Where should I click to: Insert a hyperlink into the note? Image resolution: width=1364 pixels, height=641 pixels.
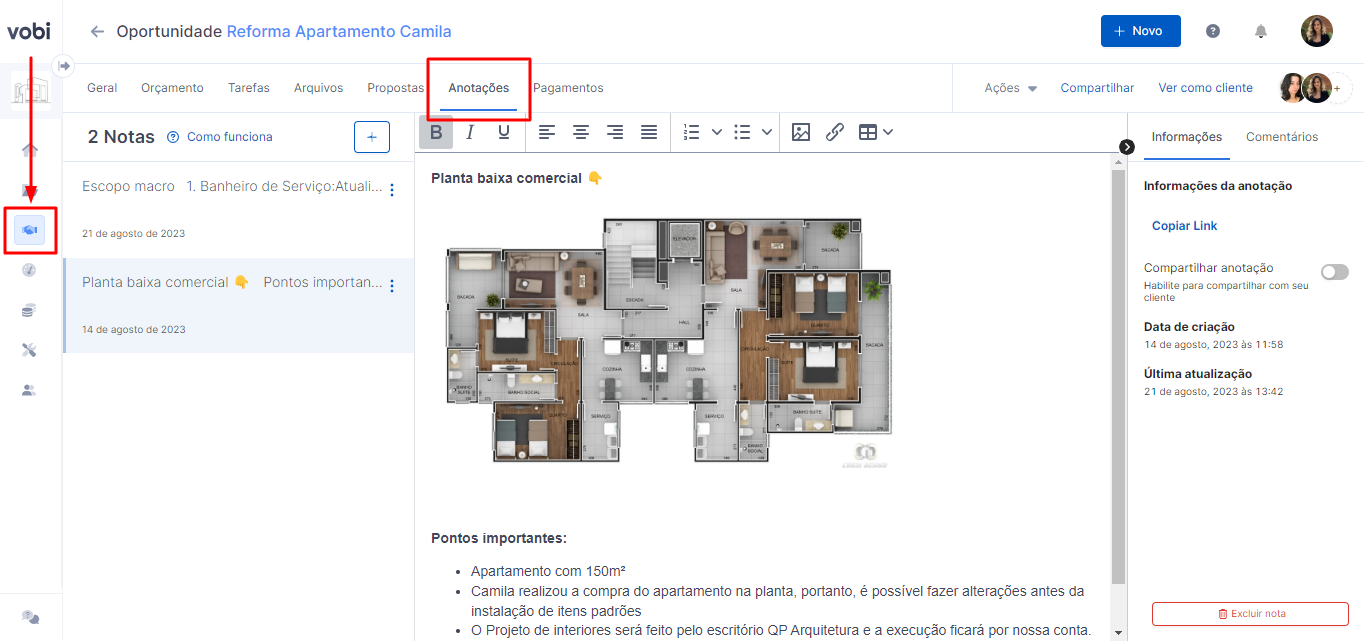click(835, 132)
